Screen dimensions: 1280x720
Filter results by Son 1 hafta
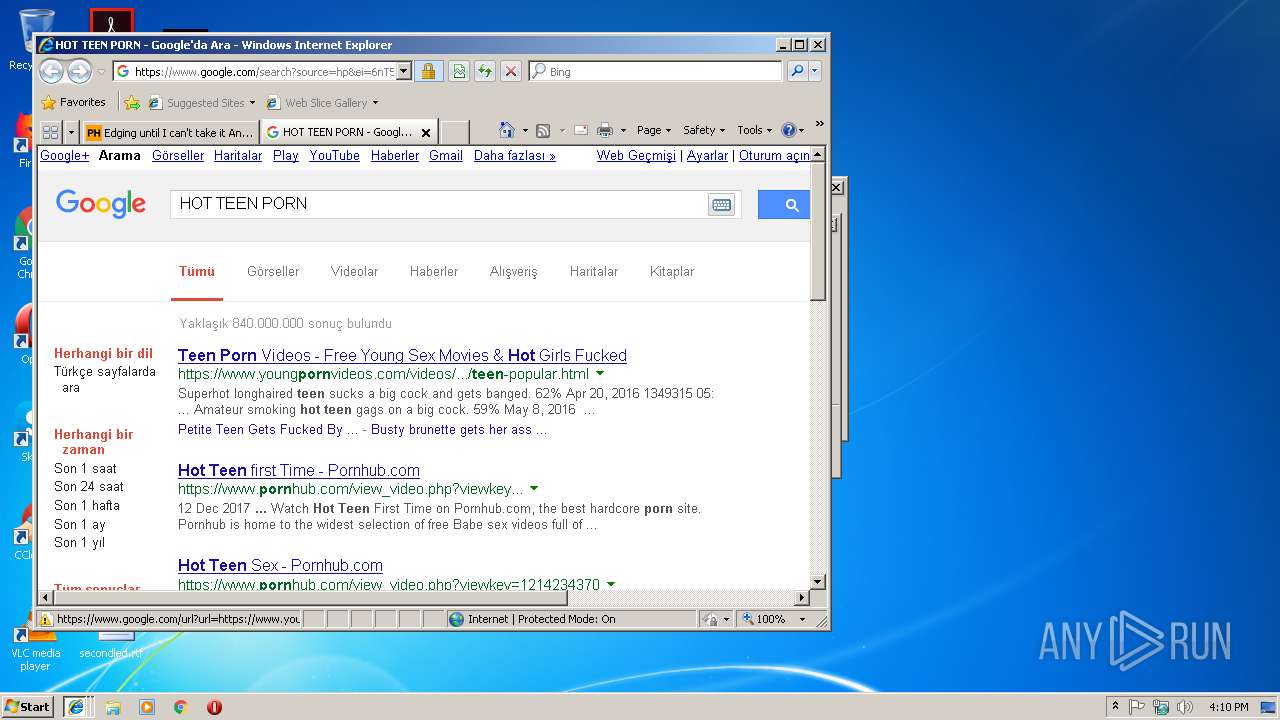(87, 505)
